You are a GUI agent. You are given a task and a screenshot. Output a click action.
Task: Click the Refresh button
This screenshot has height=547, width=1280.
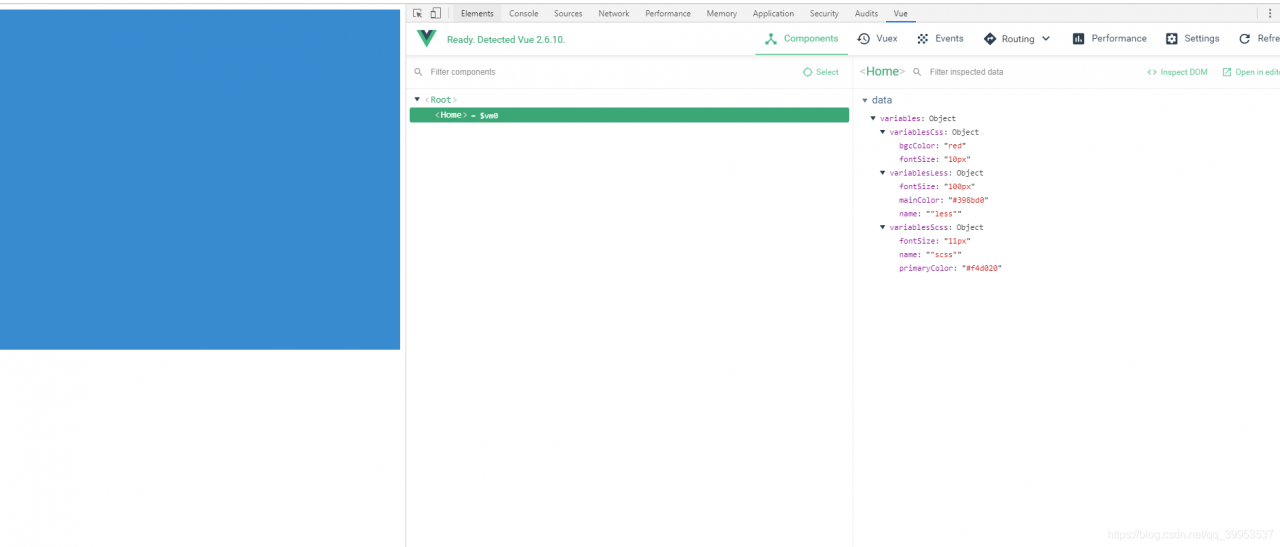1259,39
